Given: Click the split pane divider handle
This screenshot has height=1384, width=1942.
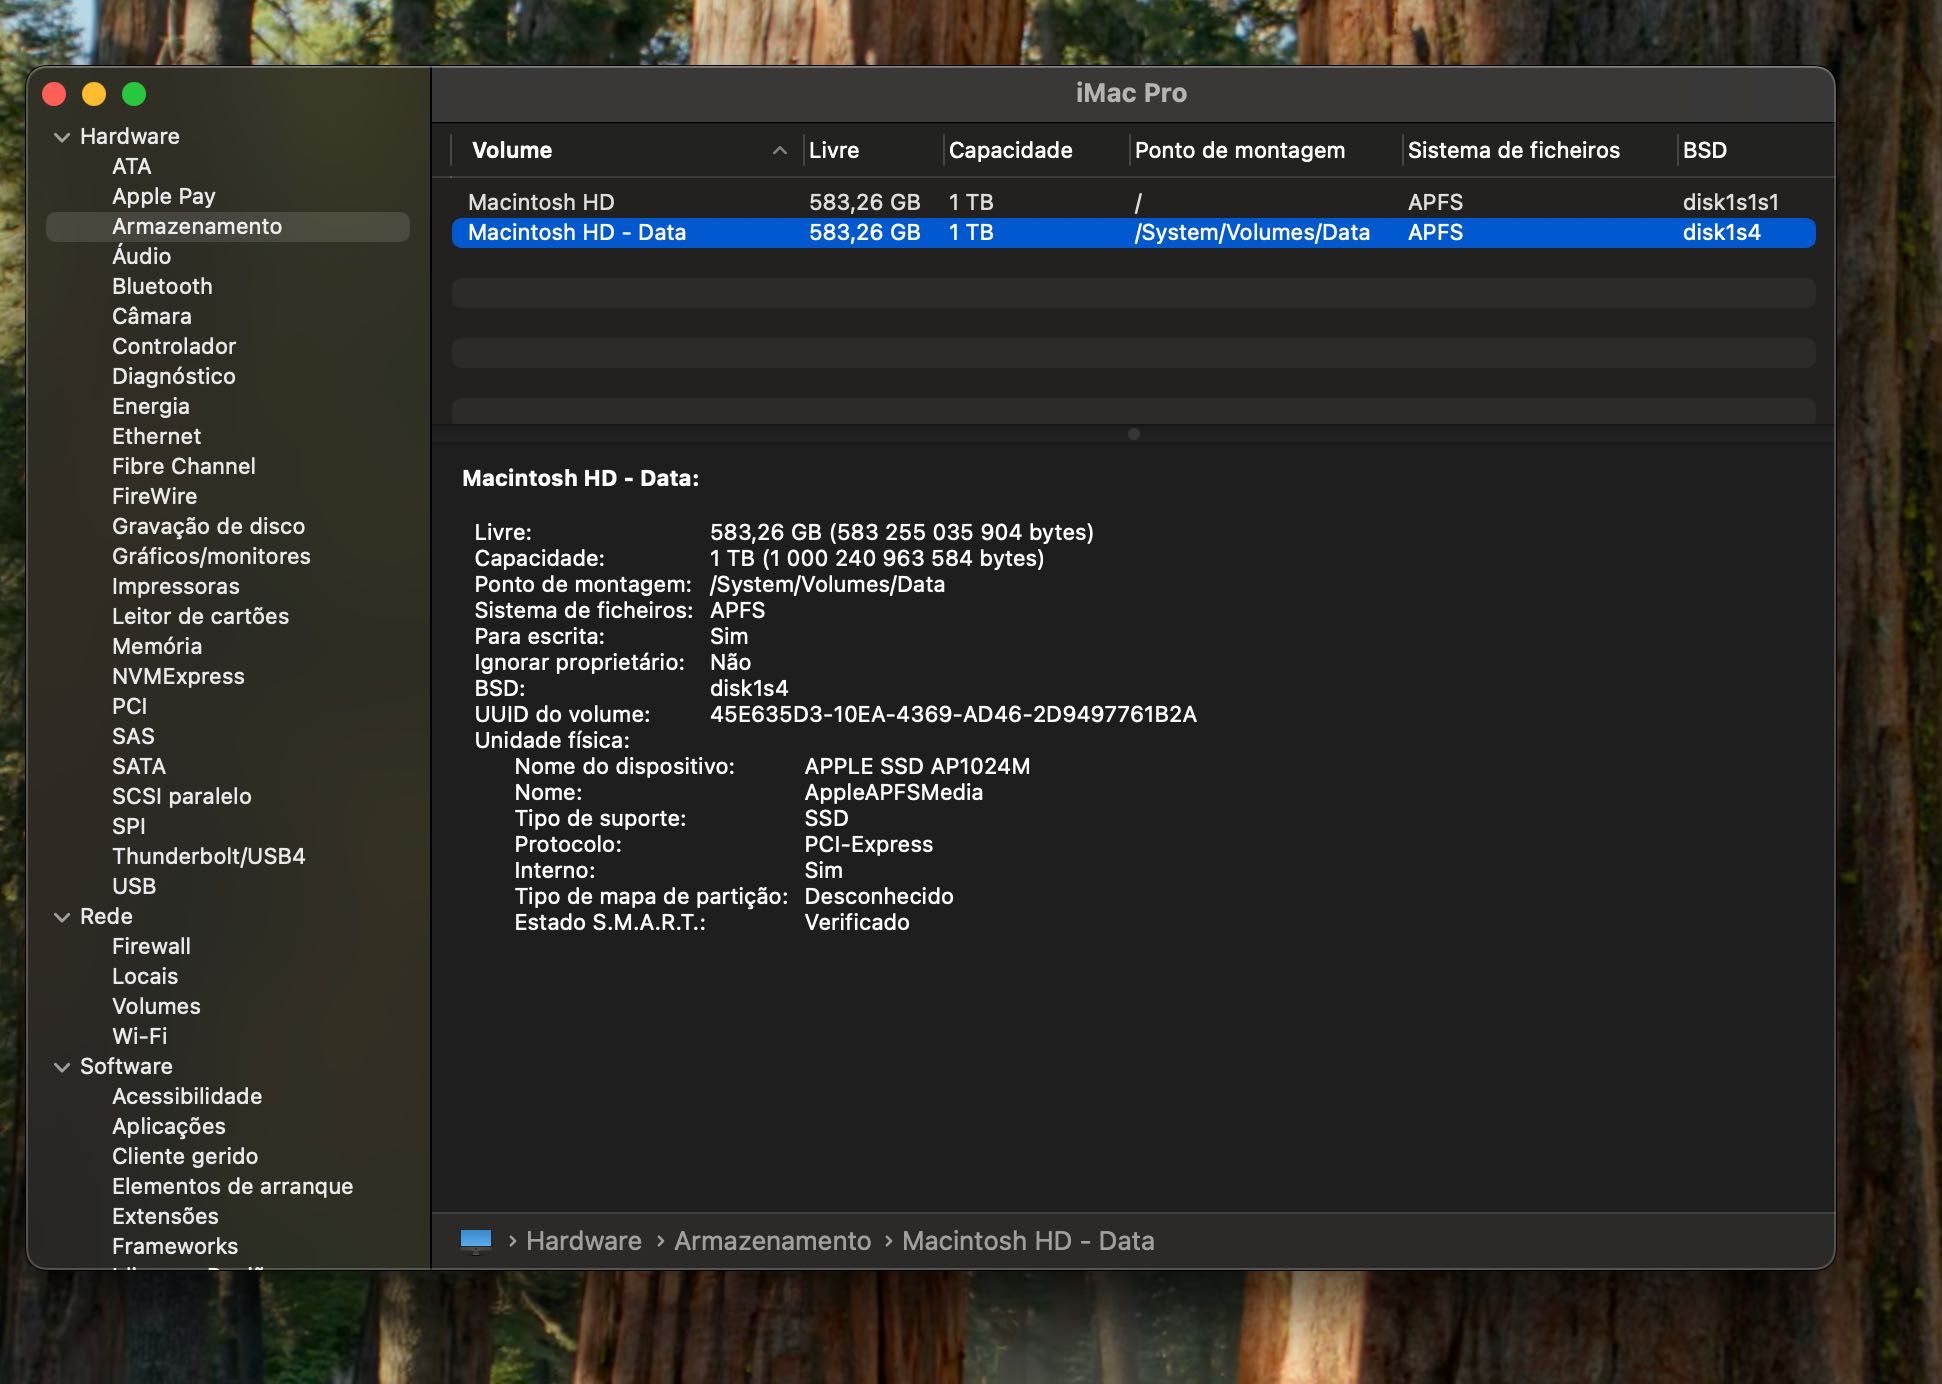Looking at the screenshot, I should tap(1134, 434).
